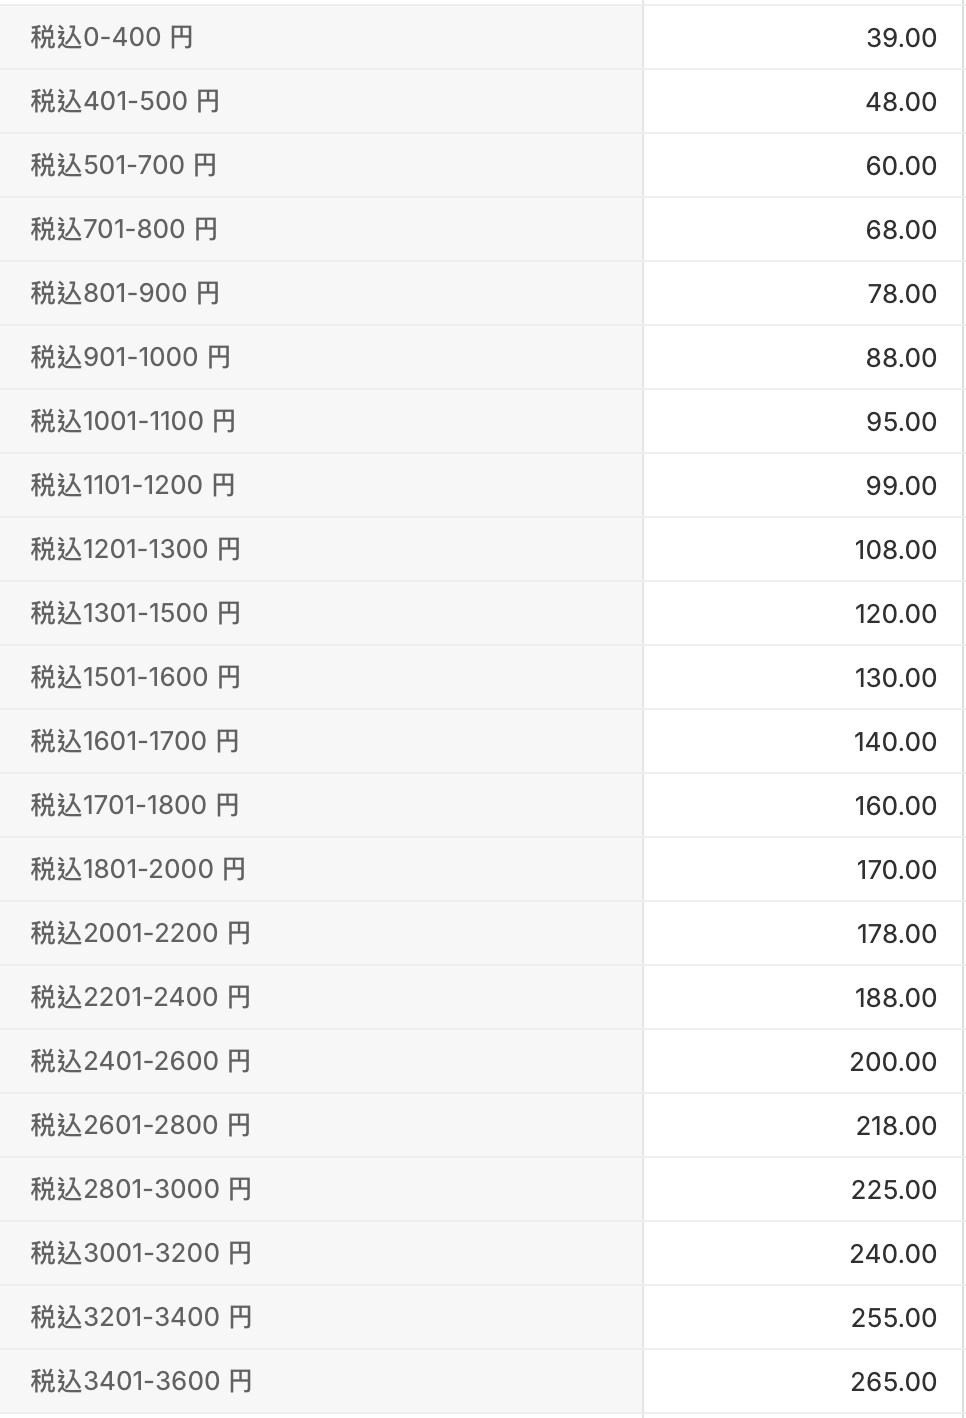The width and height of the screenshot is (966, 1418).
Task: Click the 60.00 price field
Action: pos(802,166)
